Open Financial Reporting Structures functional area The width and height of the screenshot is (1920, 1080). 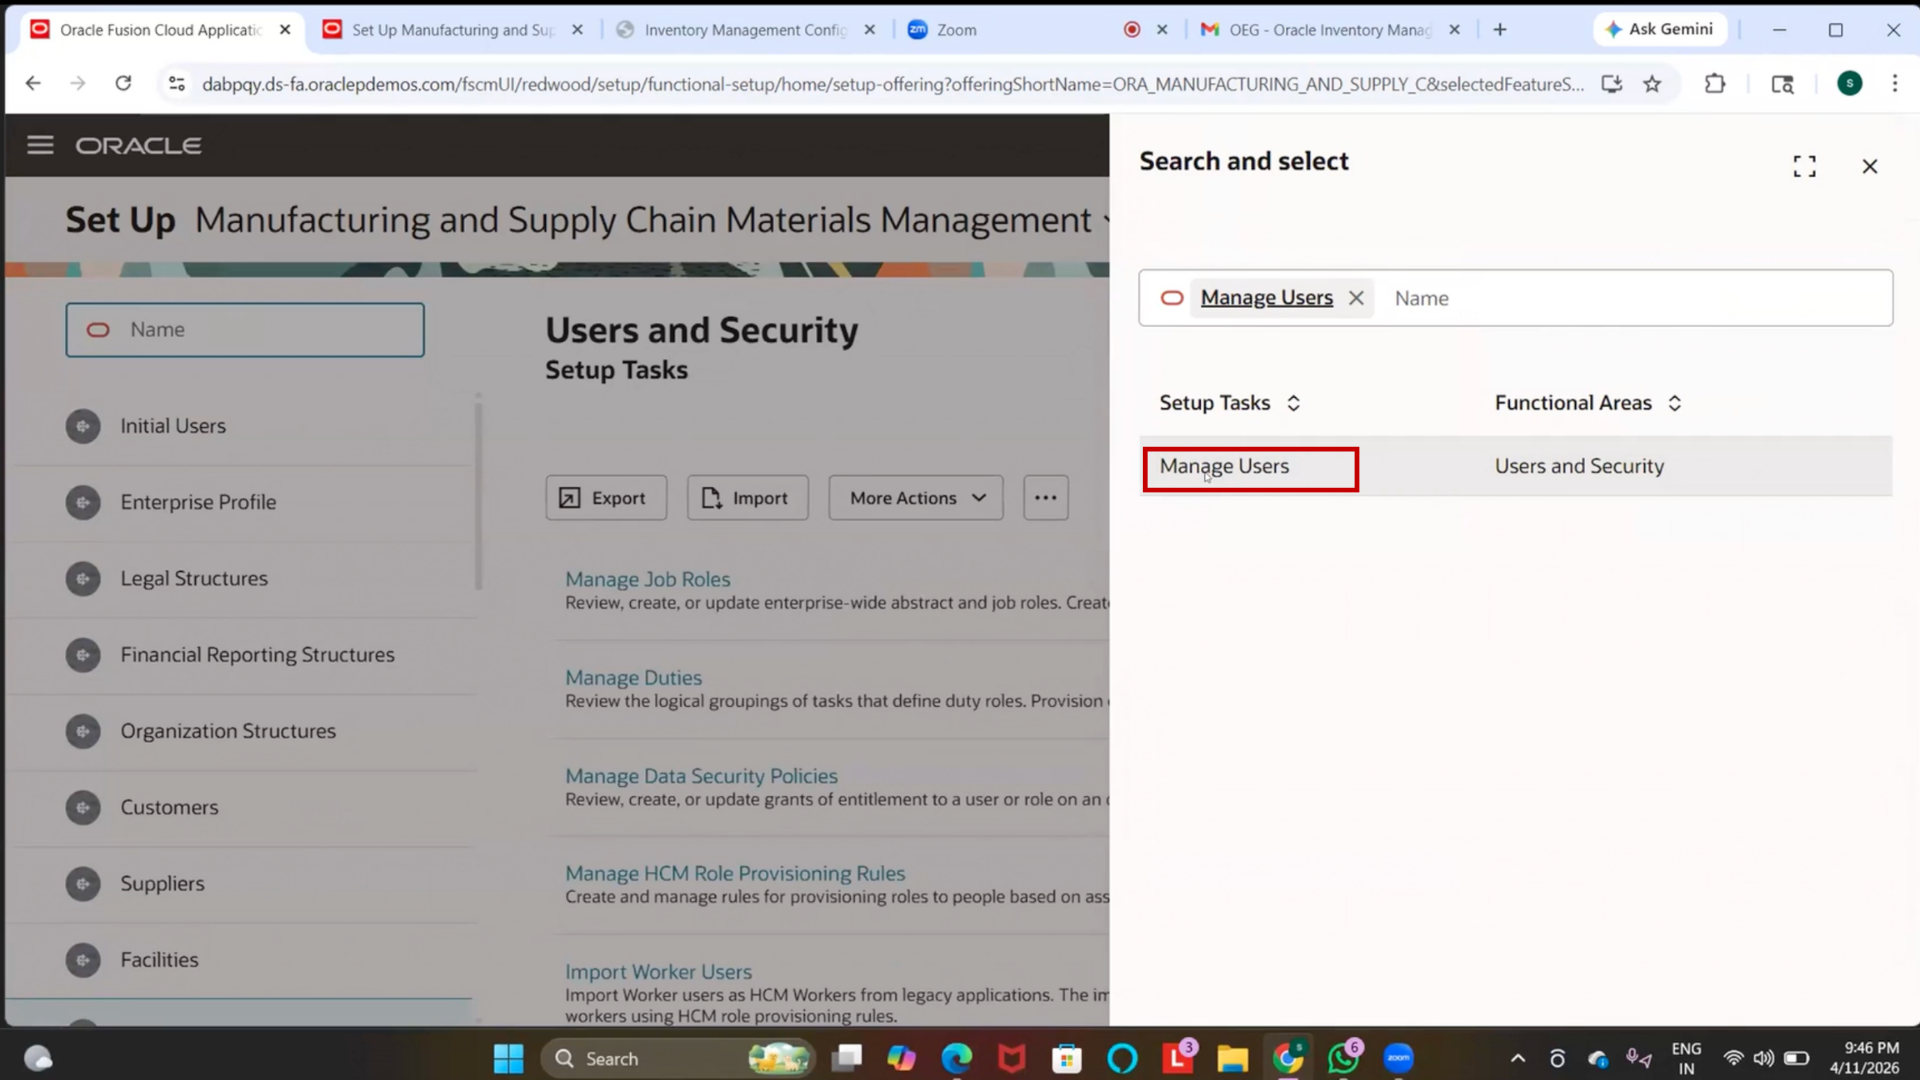[257, 655]
